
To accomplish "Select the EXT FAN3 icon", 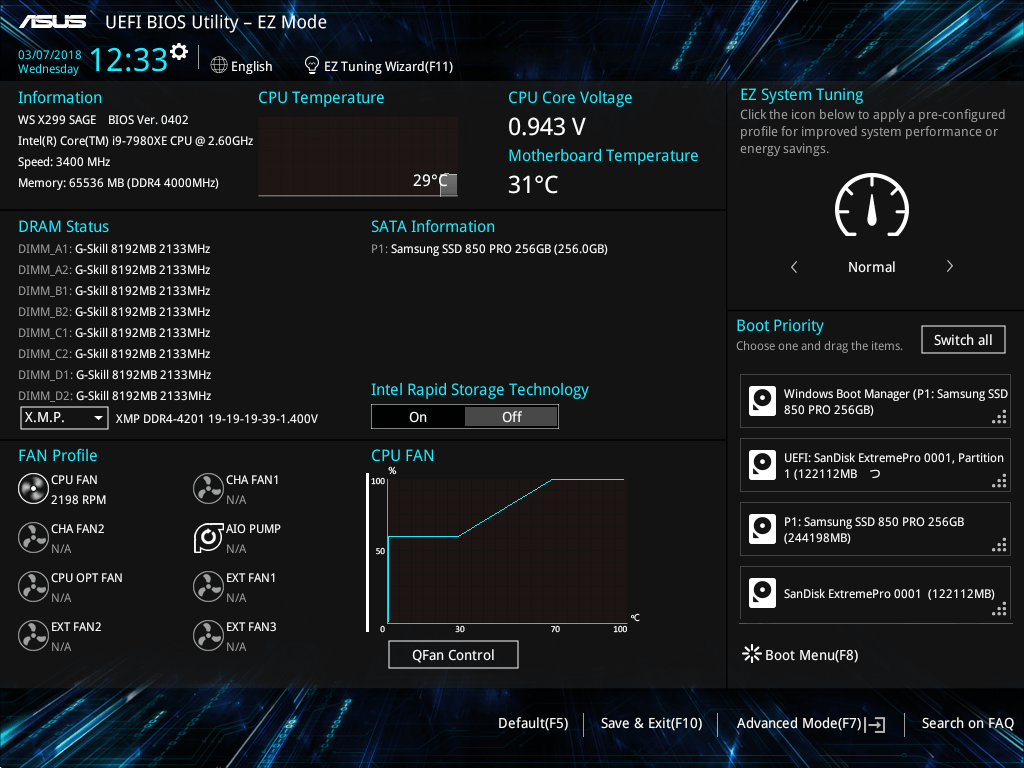I will [x=208, y=635].
